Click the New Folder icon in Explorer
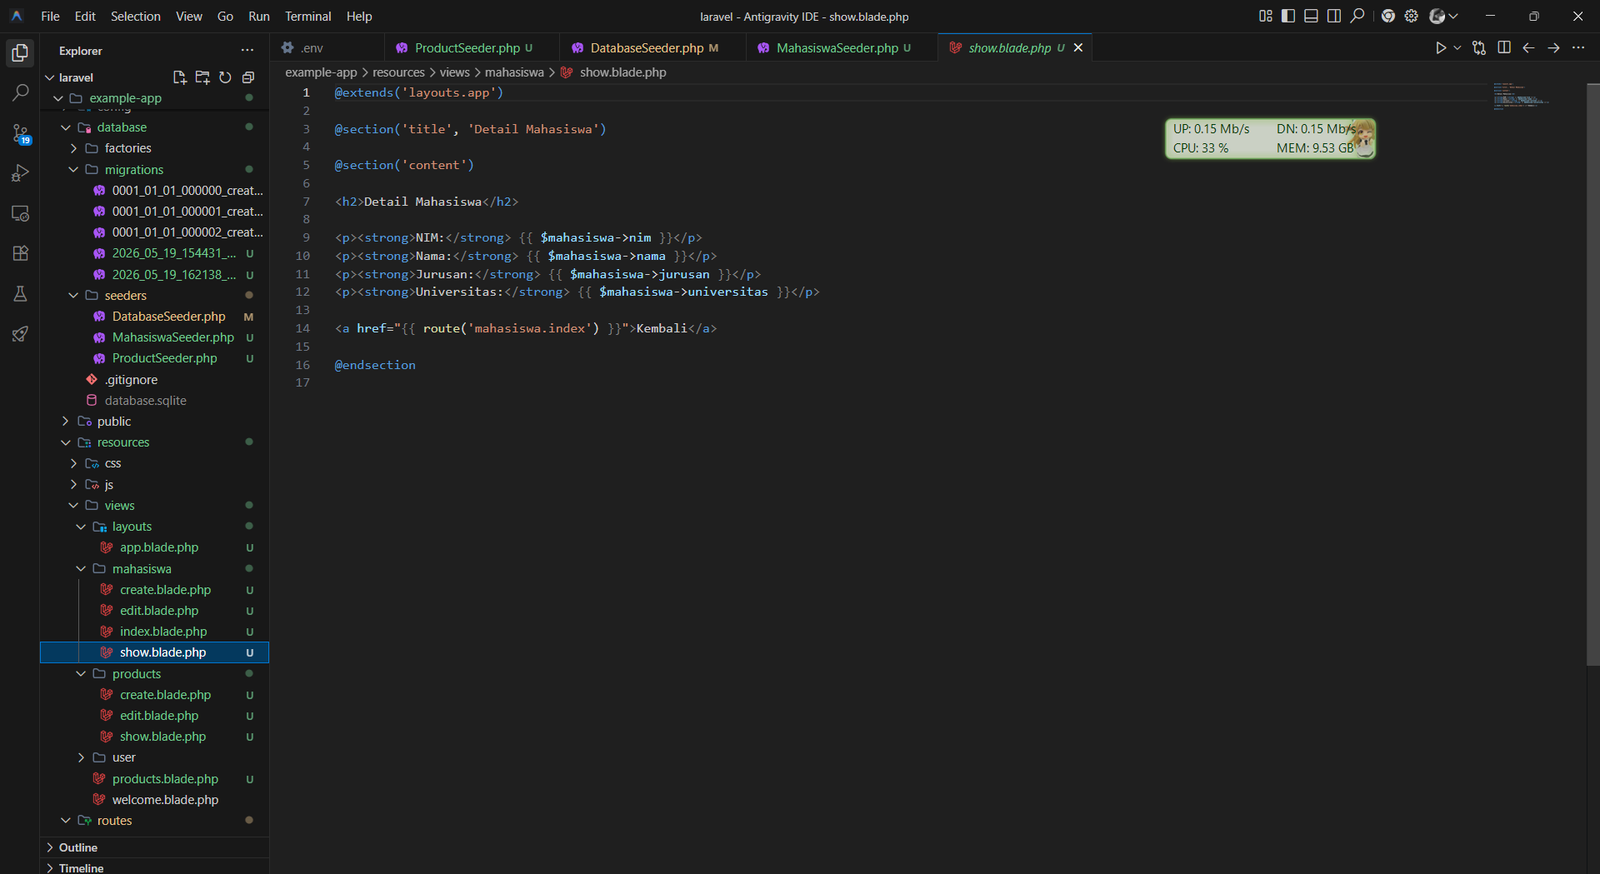 [x=203, y=77]
